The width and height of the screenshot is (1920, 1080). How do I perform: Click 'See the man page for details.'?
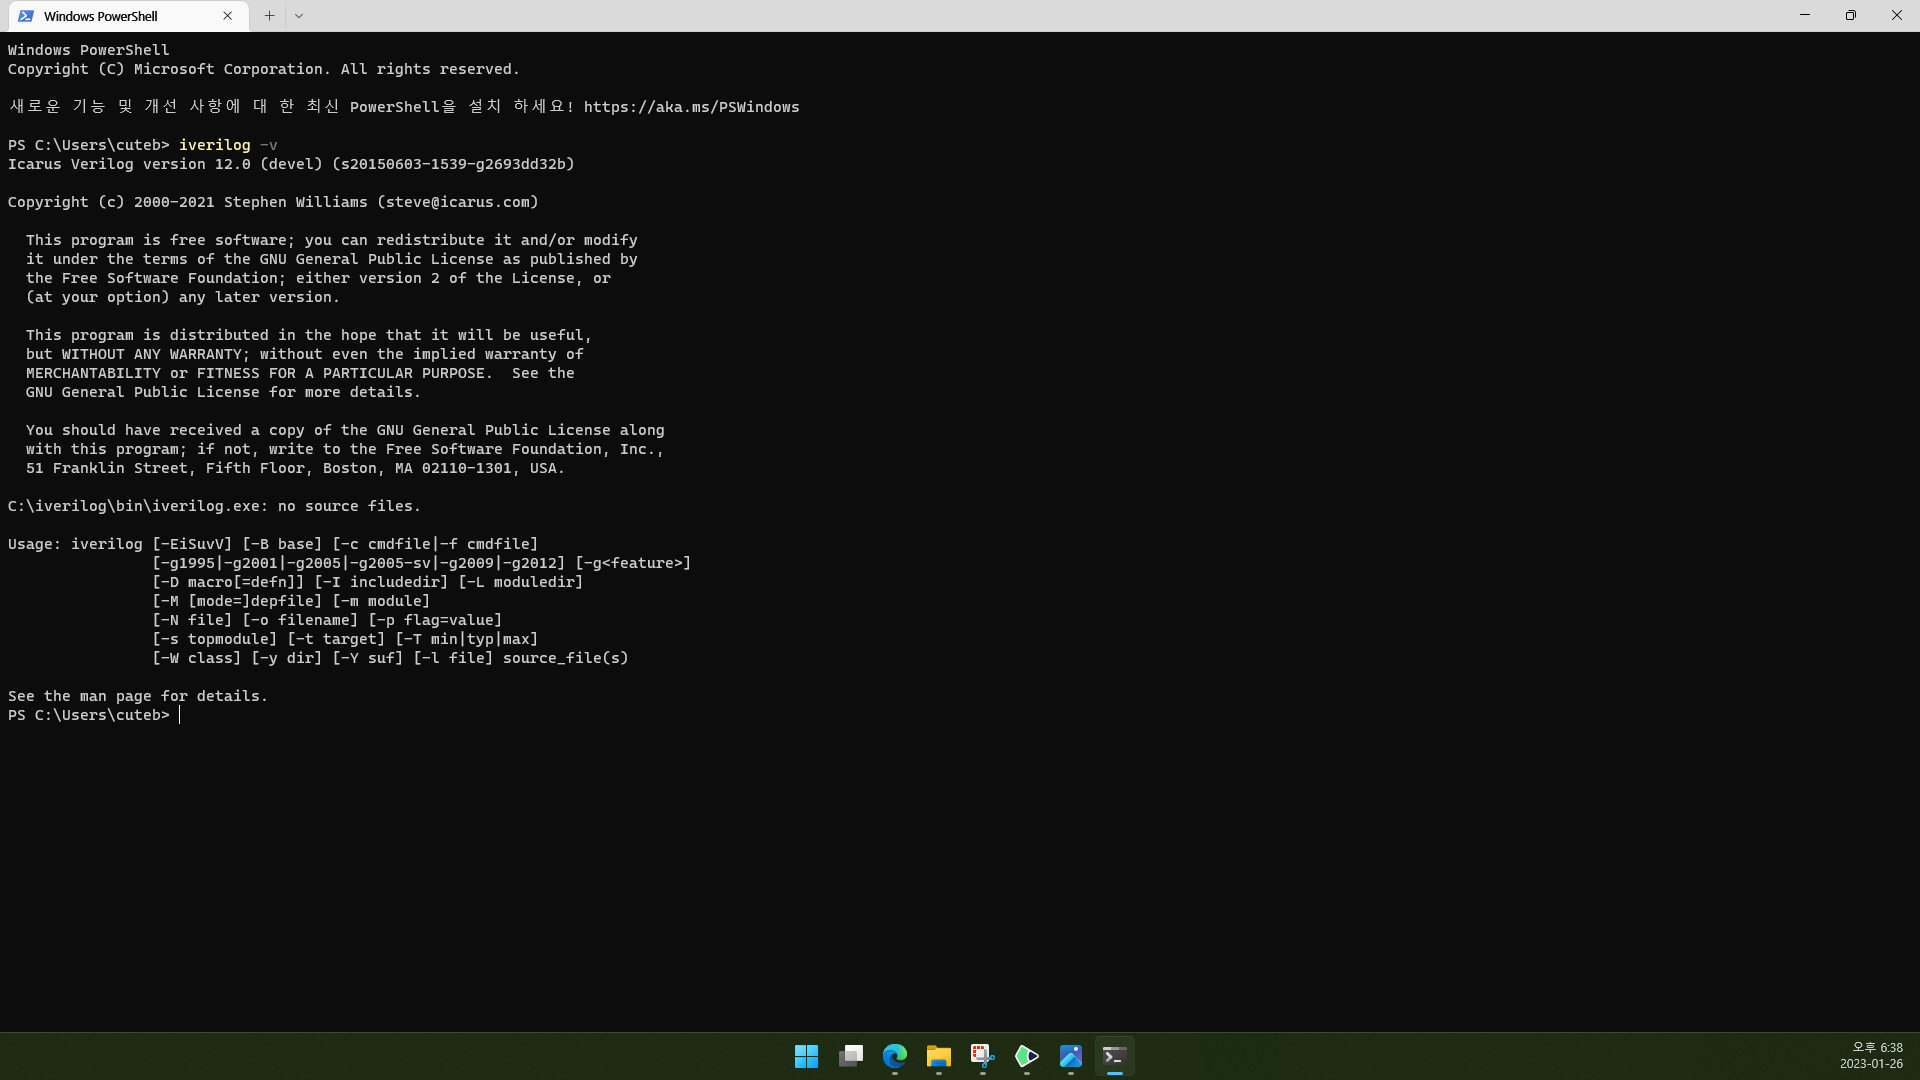coord(138,696)
